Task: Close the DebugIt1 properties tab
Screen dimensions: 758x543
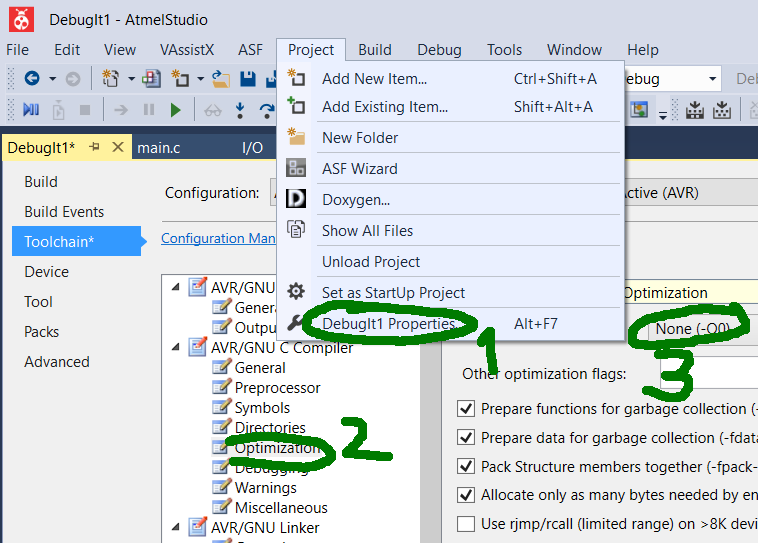Action: pyautogui.click(x=118, y=147)
